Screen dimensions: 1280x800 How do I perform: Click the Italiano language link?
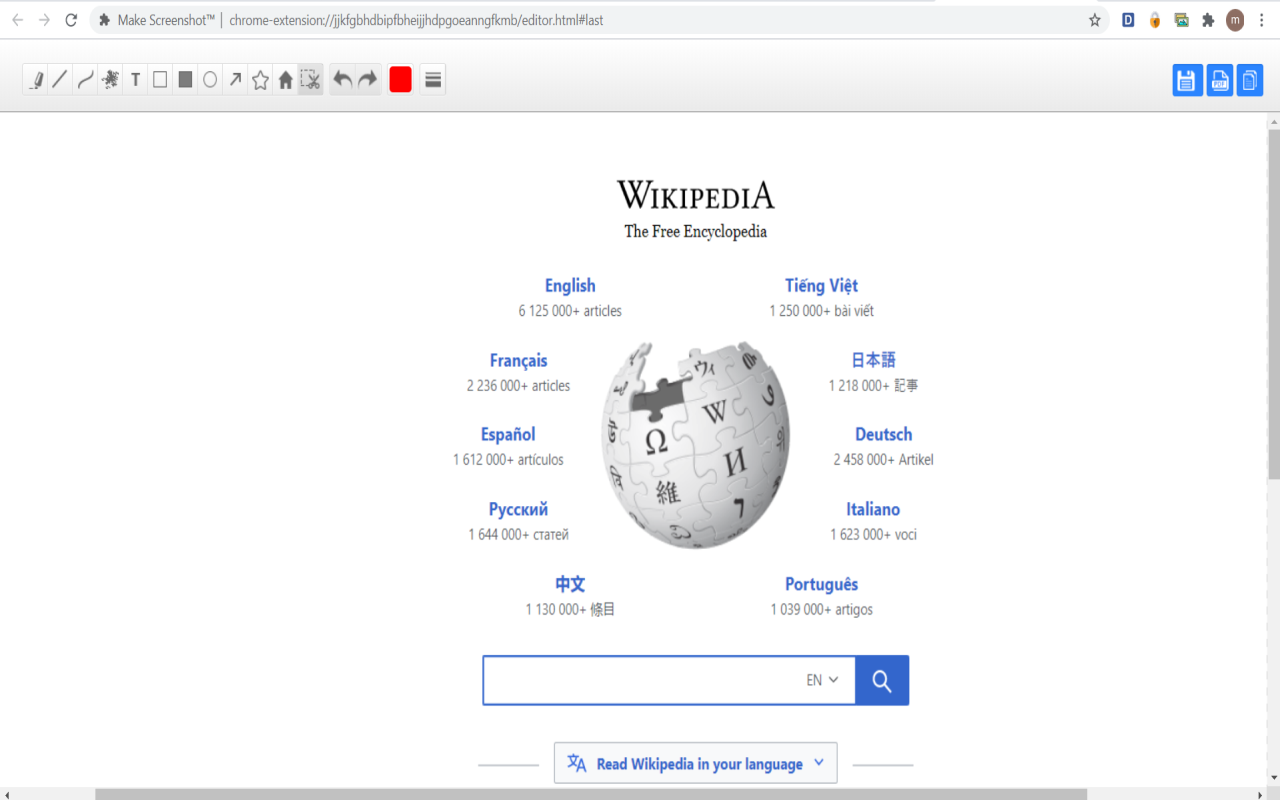pyautogui.click(x=873, y=510)
